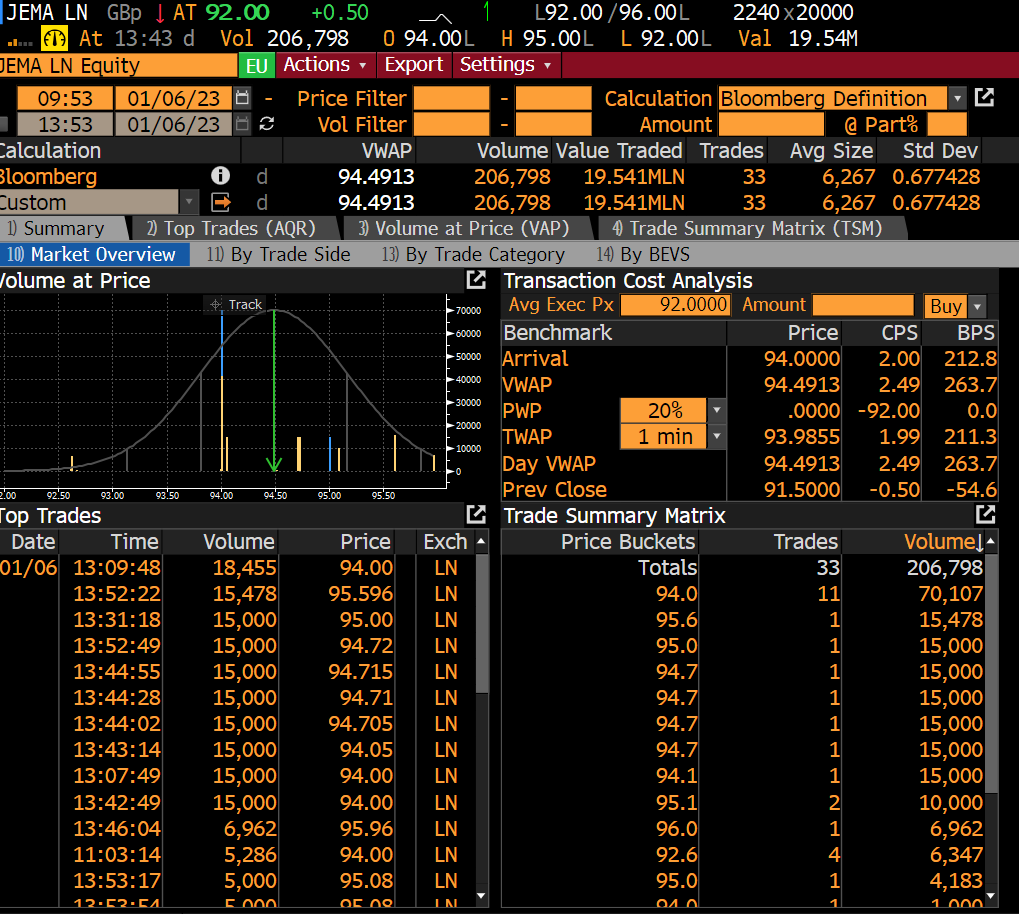The width and height of the screenshot is (1019, 914).
Task: Click the PWP 20% value field
Action: click(664, 410)
